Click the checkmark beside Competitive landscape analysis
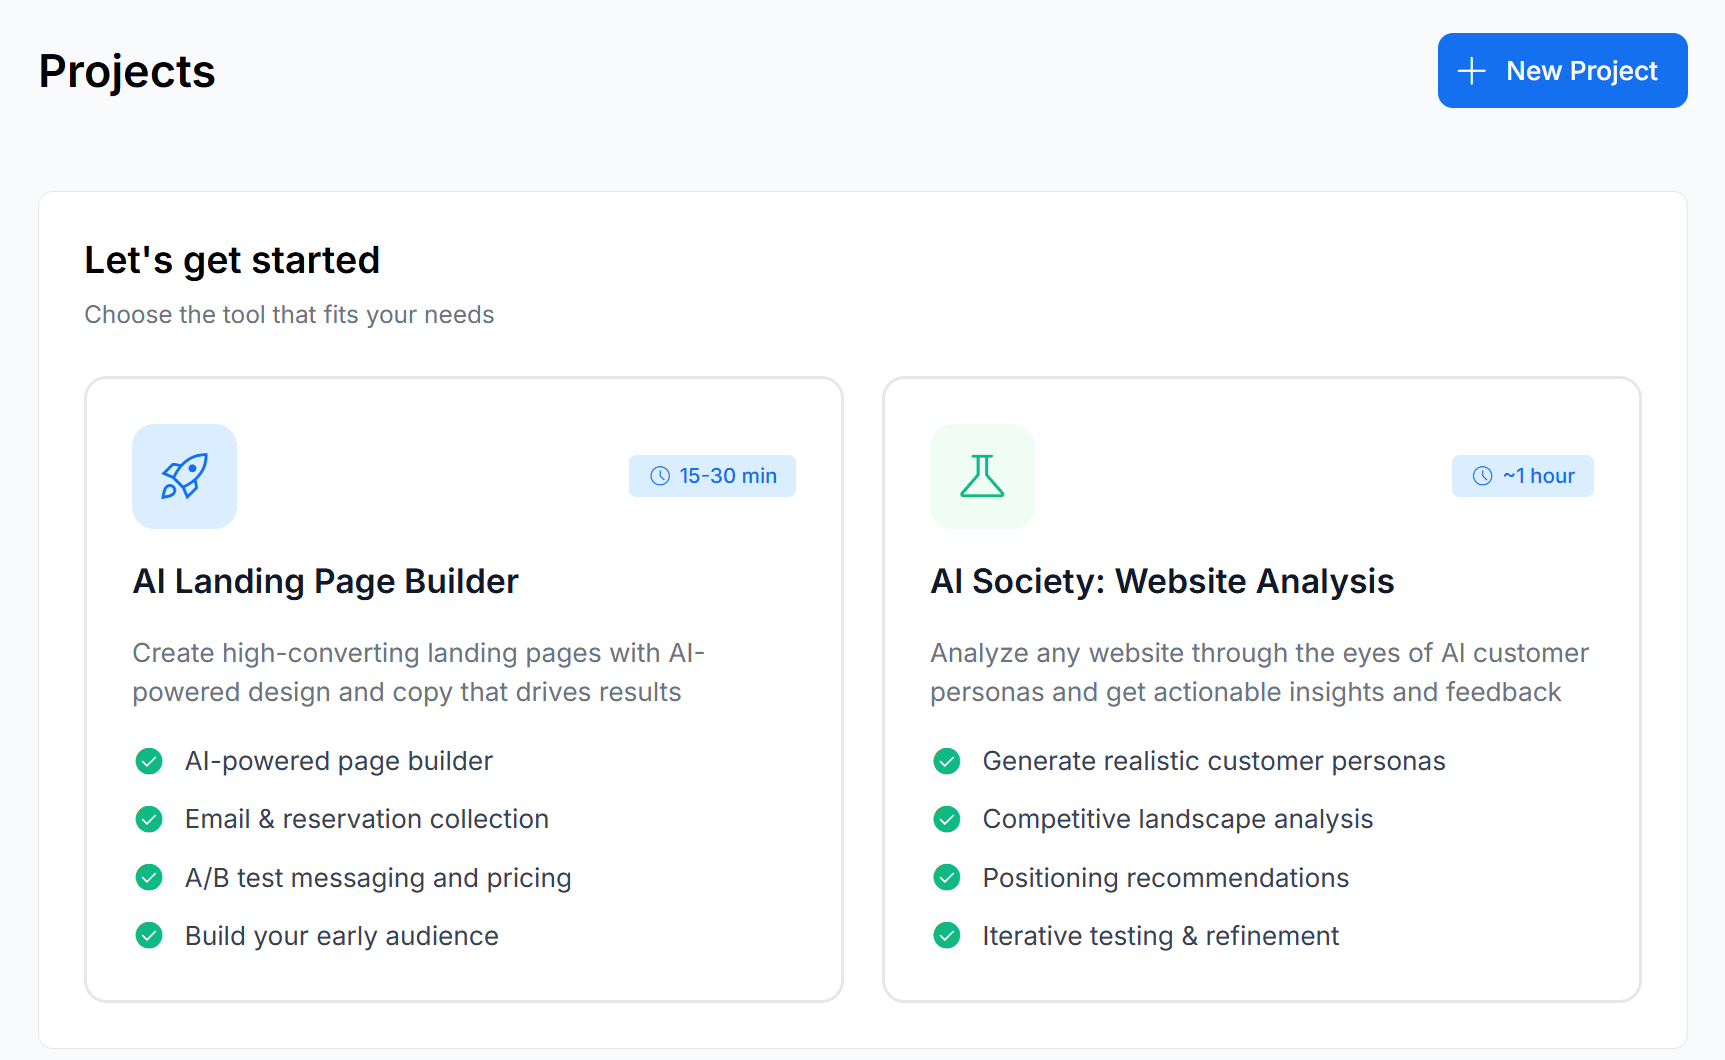1725x1060 pixels. tap(946, 819)
